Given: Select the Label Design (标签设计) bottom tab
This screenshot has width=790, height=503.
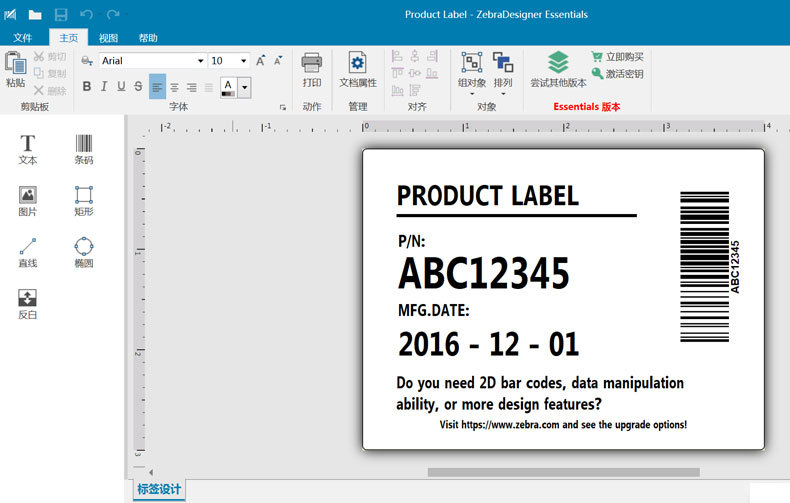Looking at the screenshot, I should pos(159,489).
